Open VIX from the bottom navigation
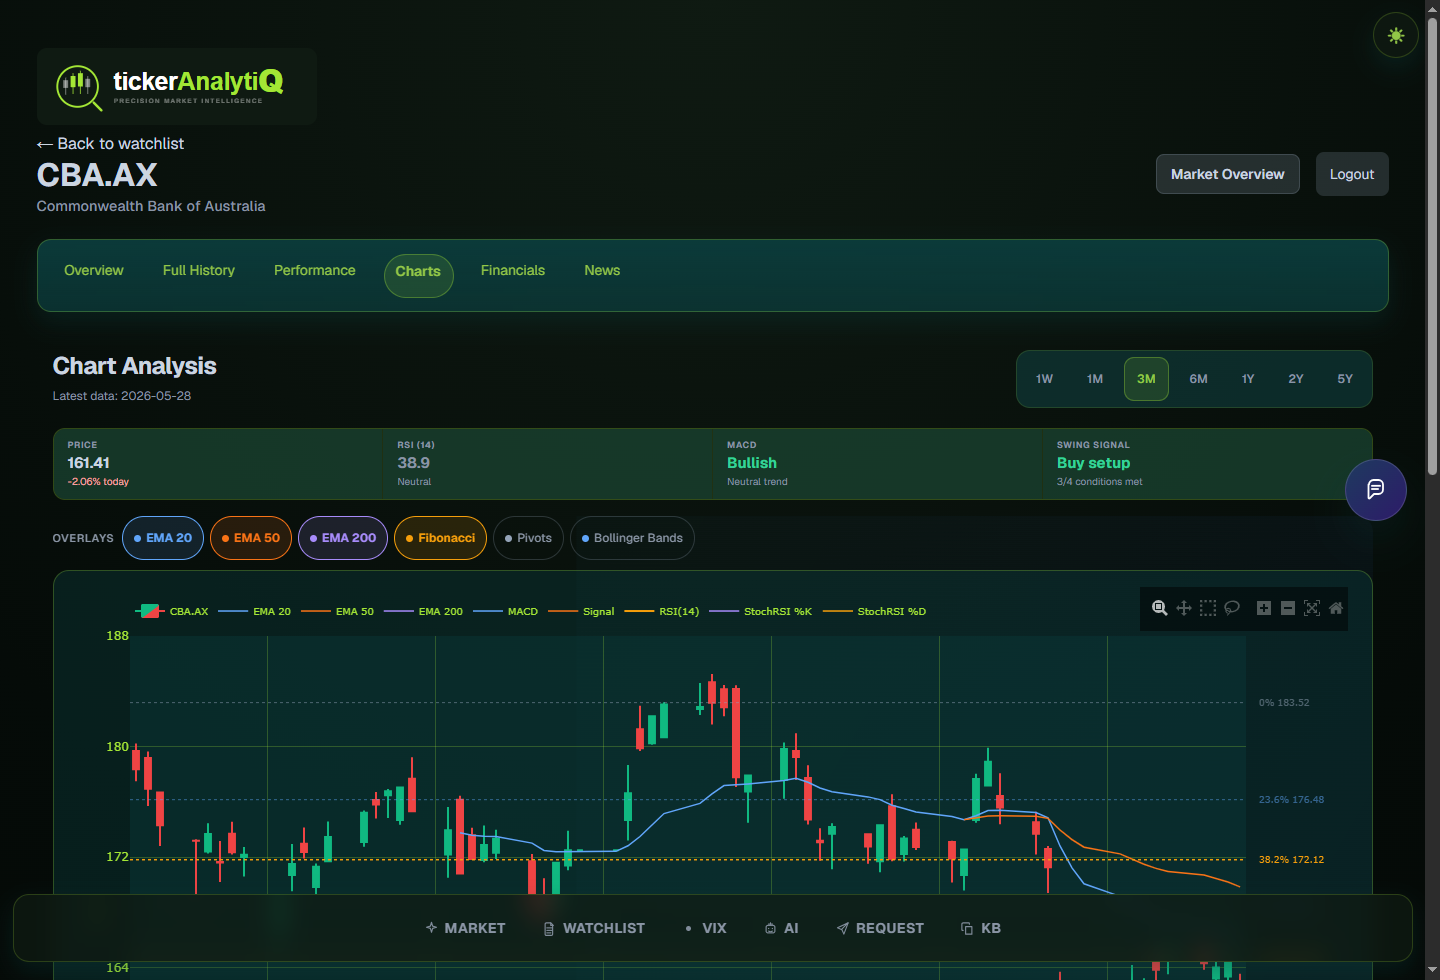 coord(705,928)
